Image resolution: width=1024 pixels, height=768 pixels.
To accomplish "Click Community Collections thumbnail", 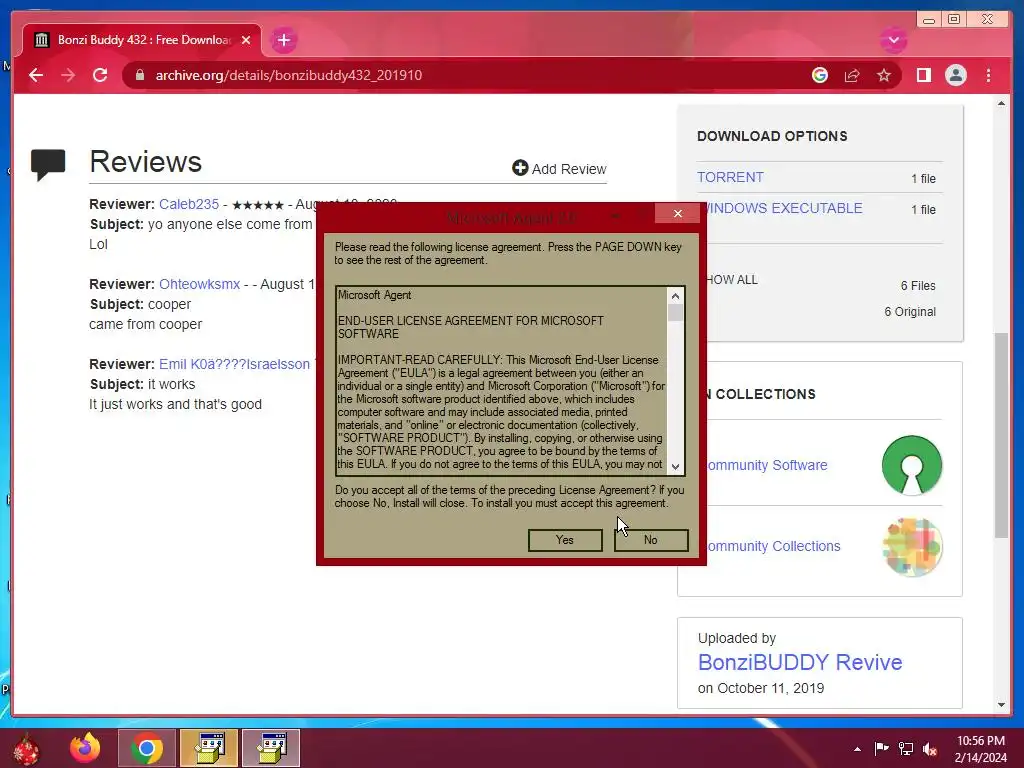I will tap(912, 547).
